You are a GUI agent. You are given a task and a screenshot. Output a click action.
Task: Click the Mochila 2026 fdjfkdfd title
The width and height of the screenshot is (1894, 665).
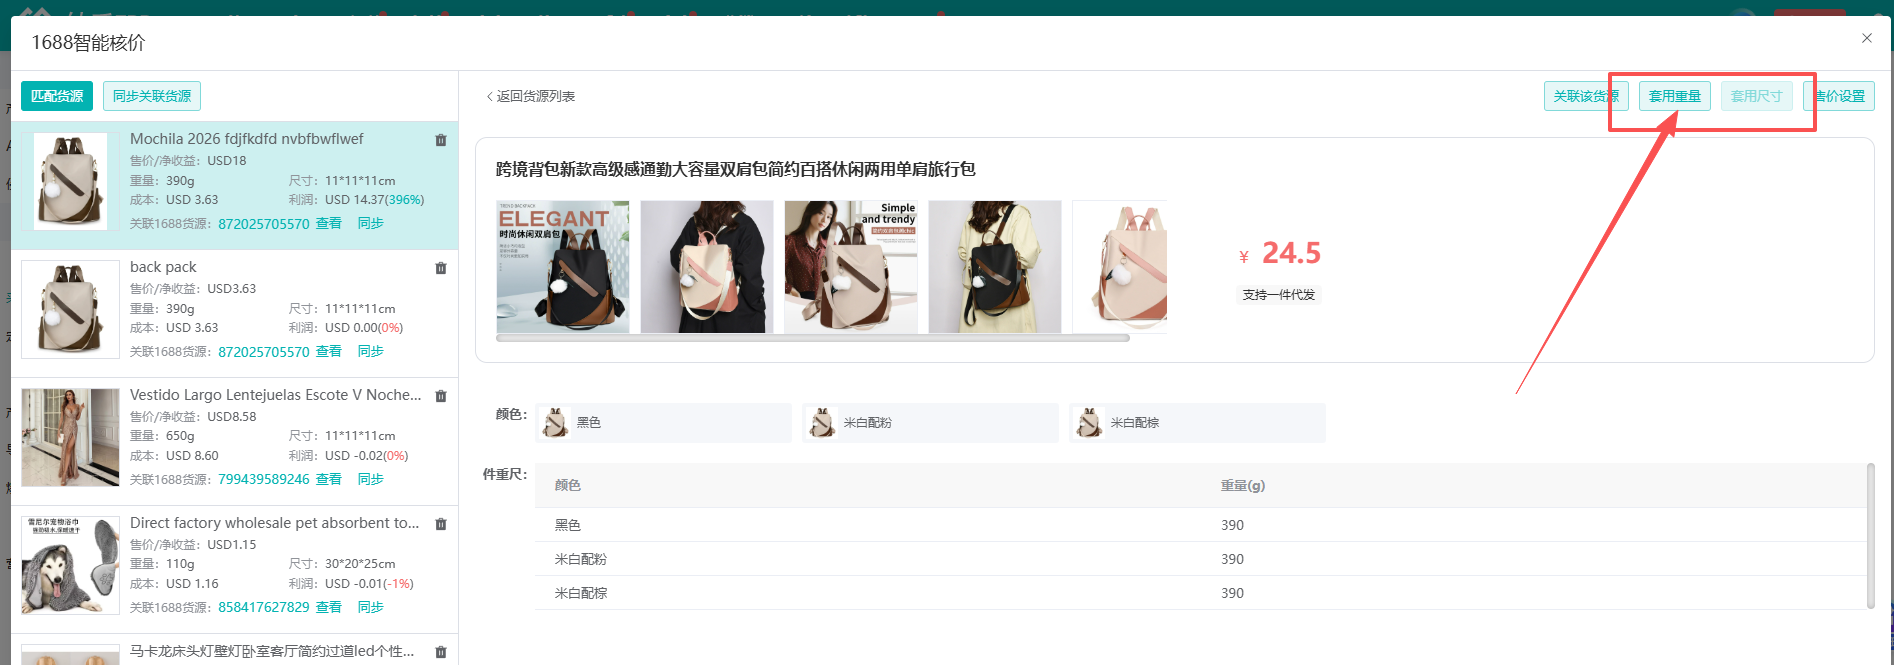[247, 139]
